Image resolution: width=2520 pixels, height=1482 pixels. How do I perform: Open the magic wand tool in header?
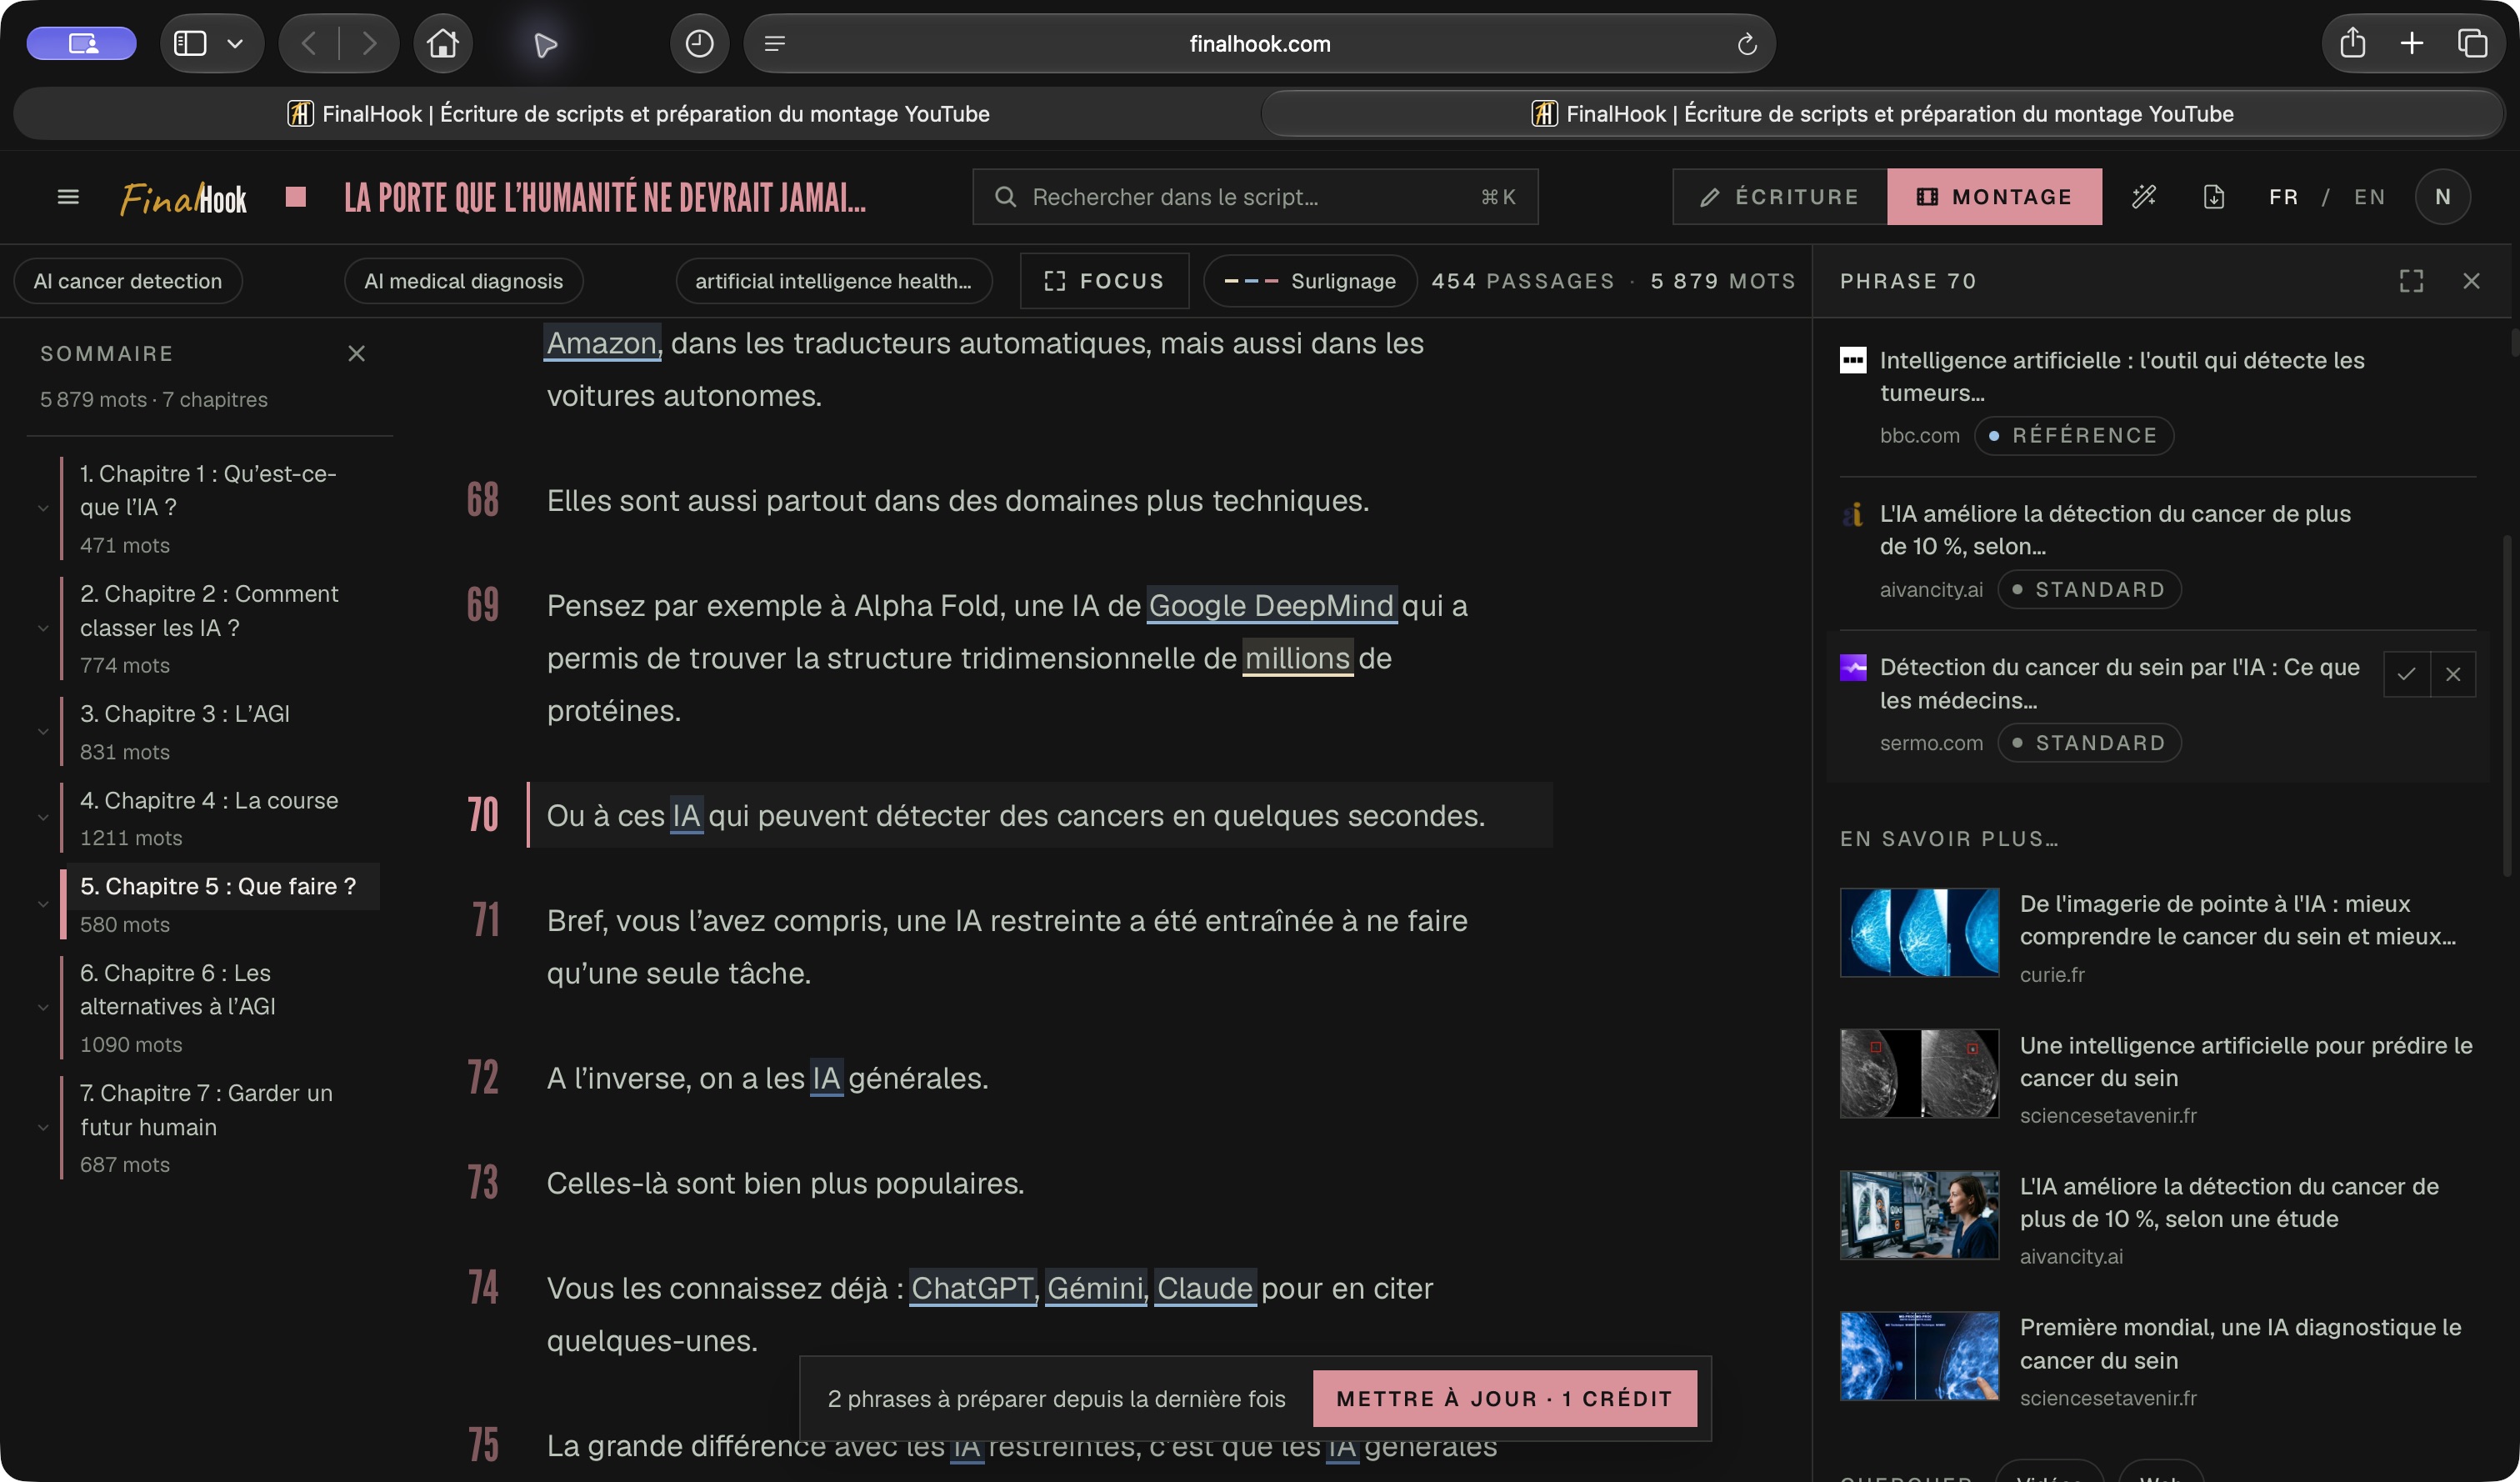pyautogui.click(x=2143, y=197)
